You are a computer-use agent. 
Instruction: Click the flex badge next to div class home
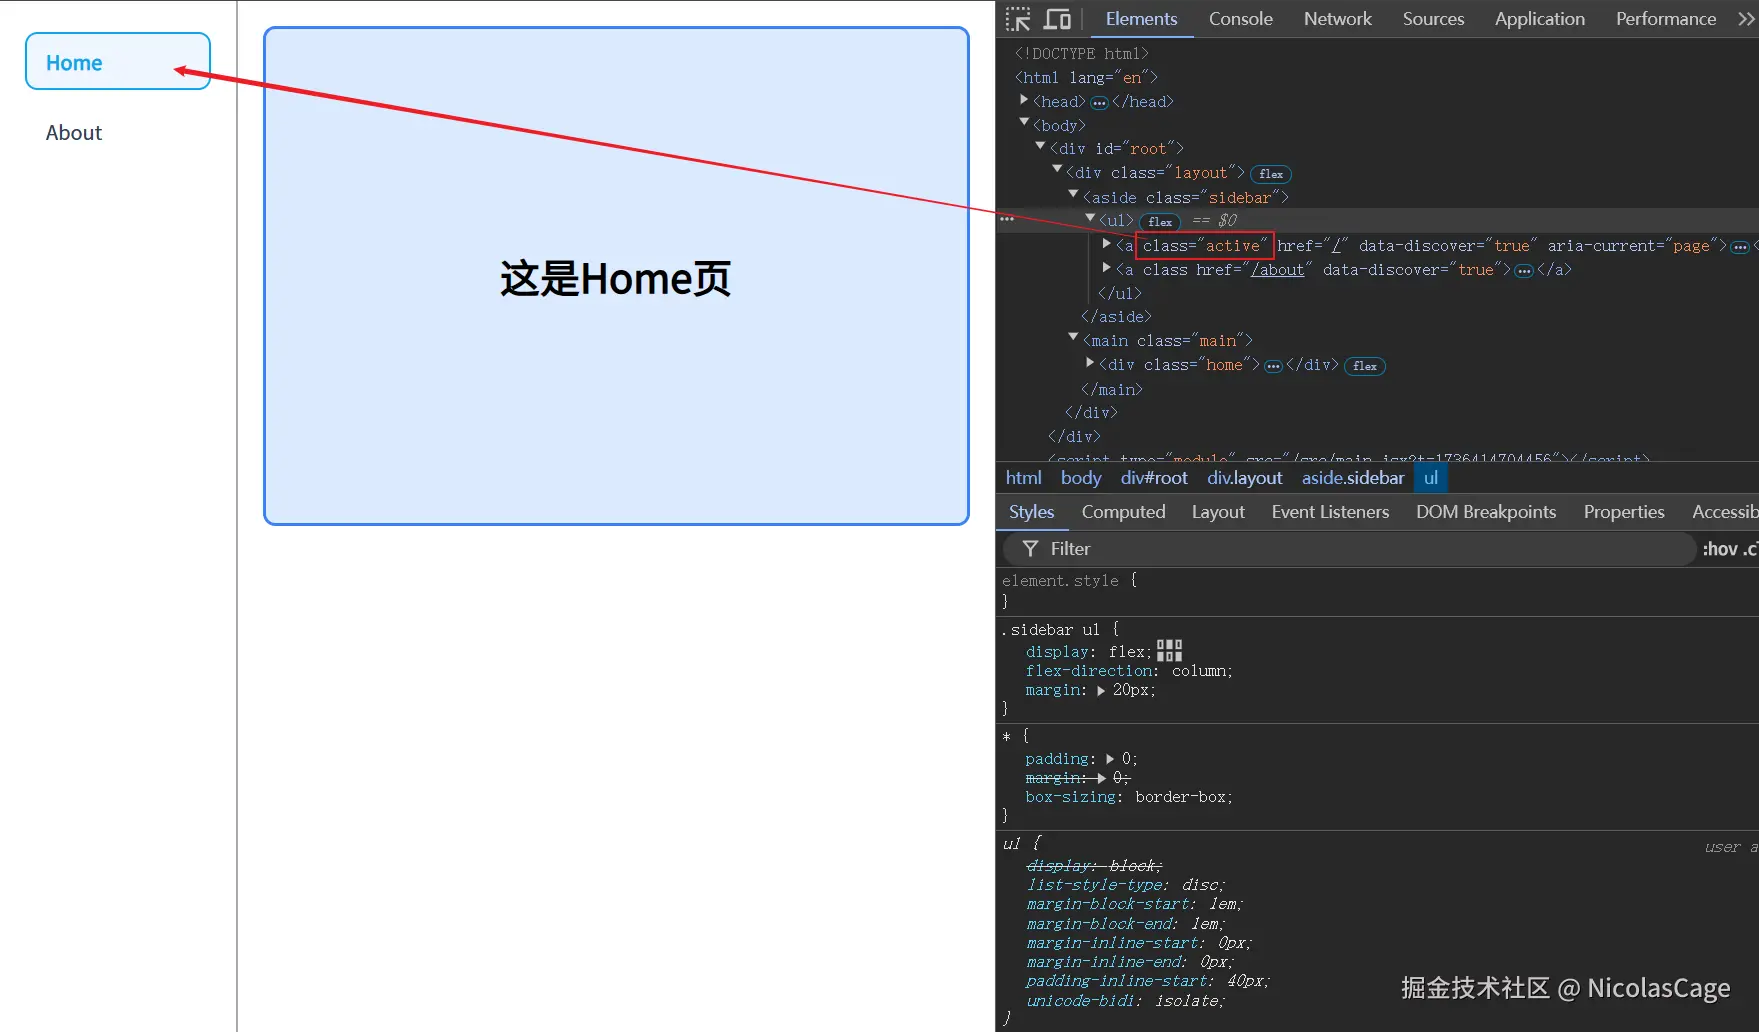coord(1365,366)
